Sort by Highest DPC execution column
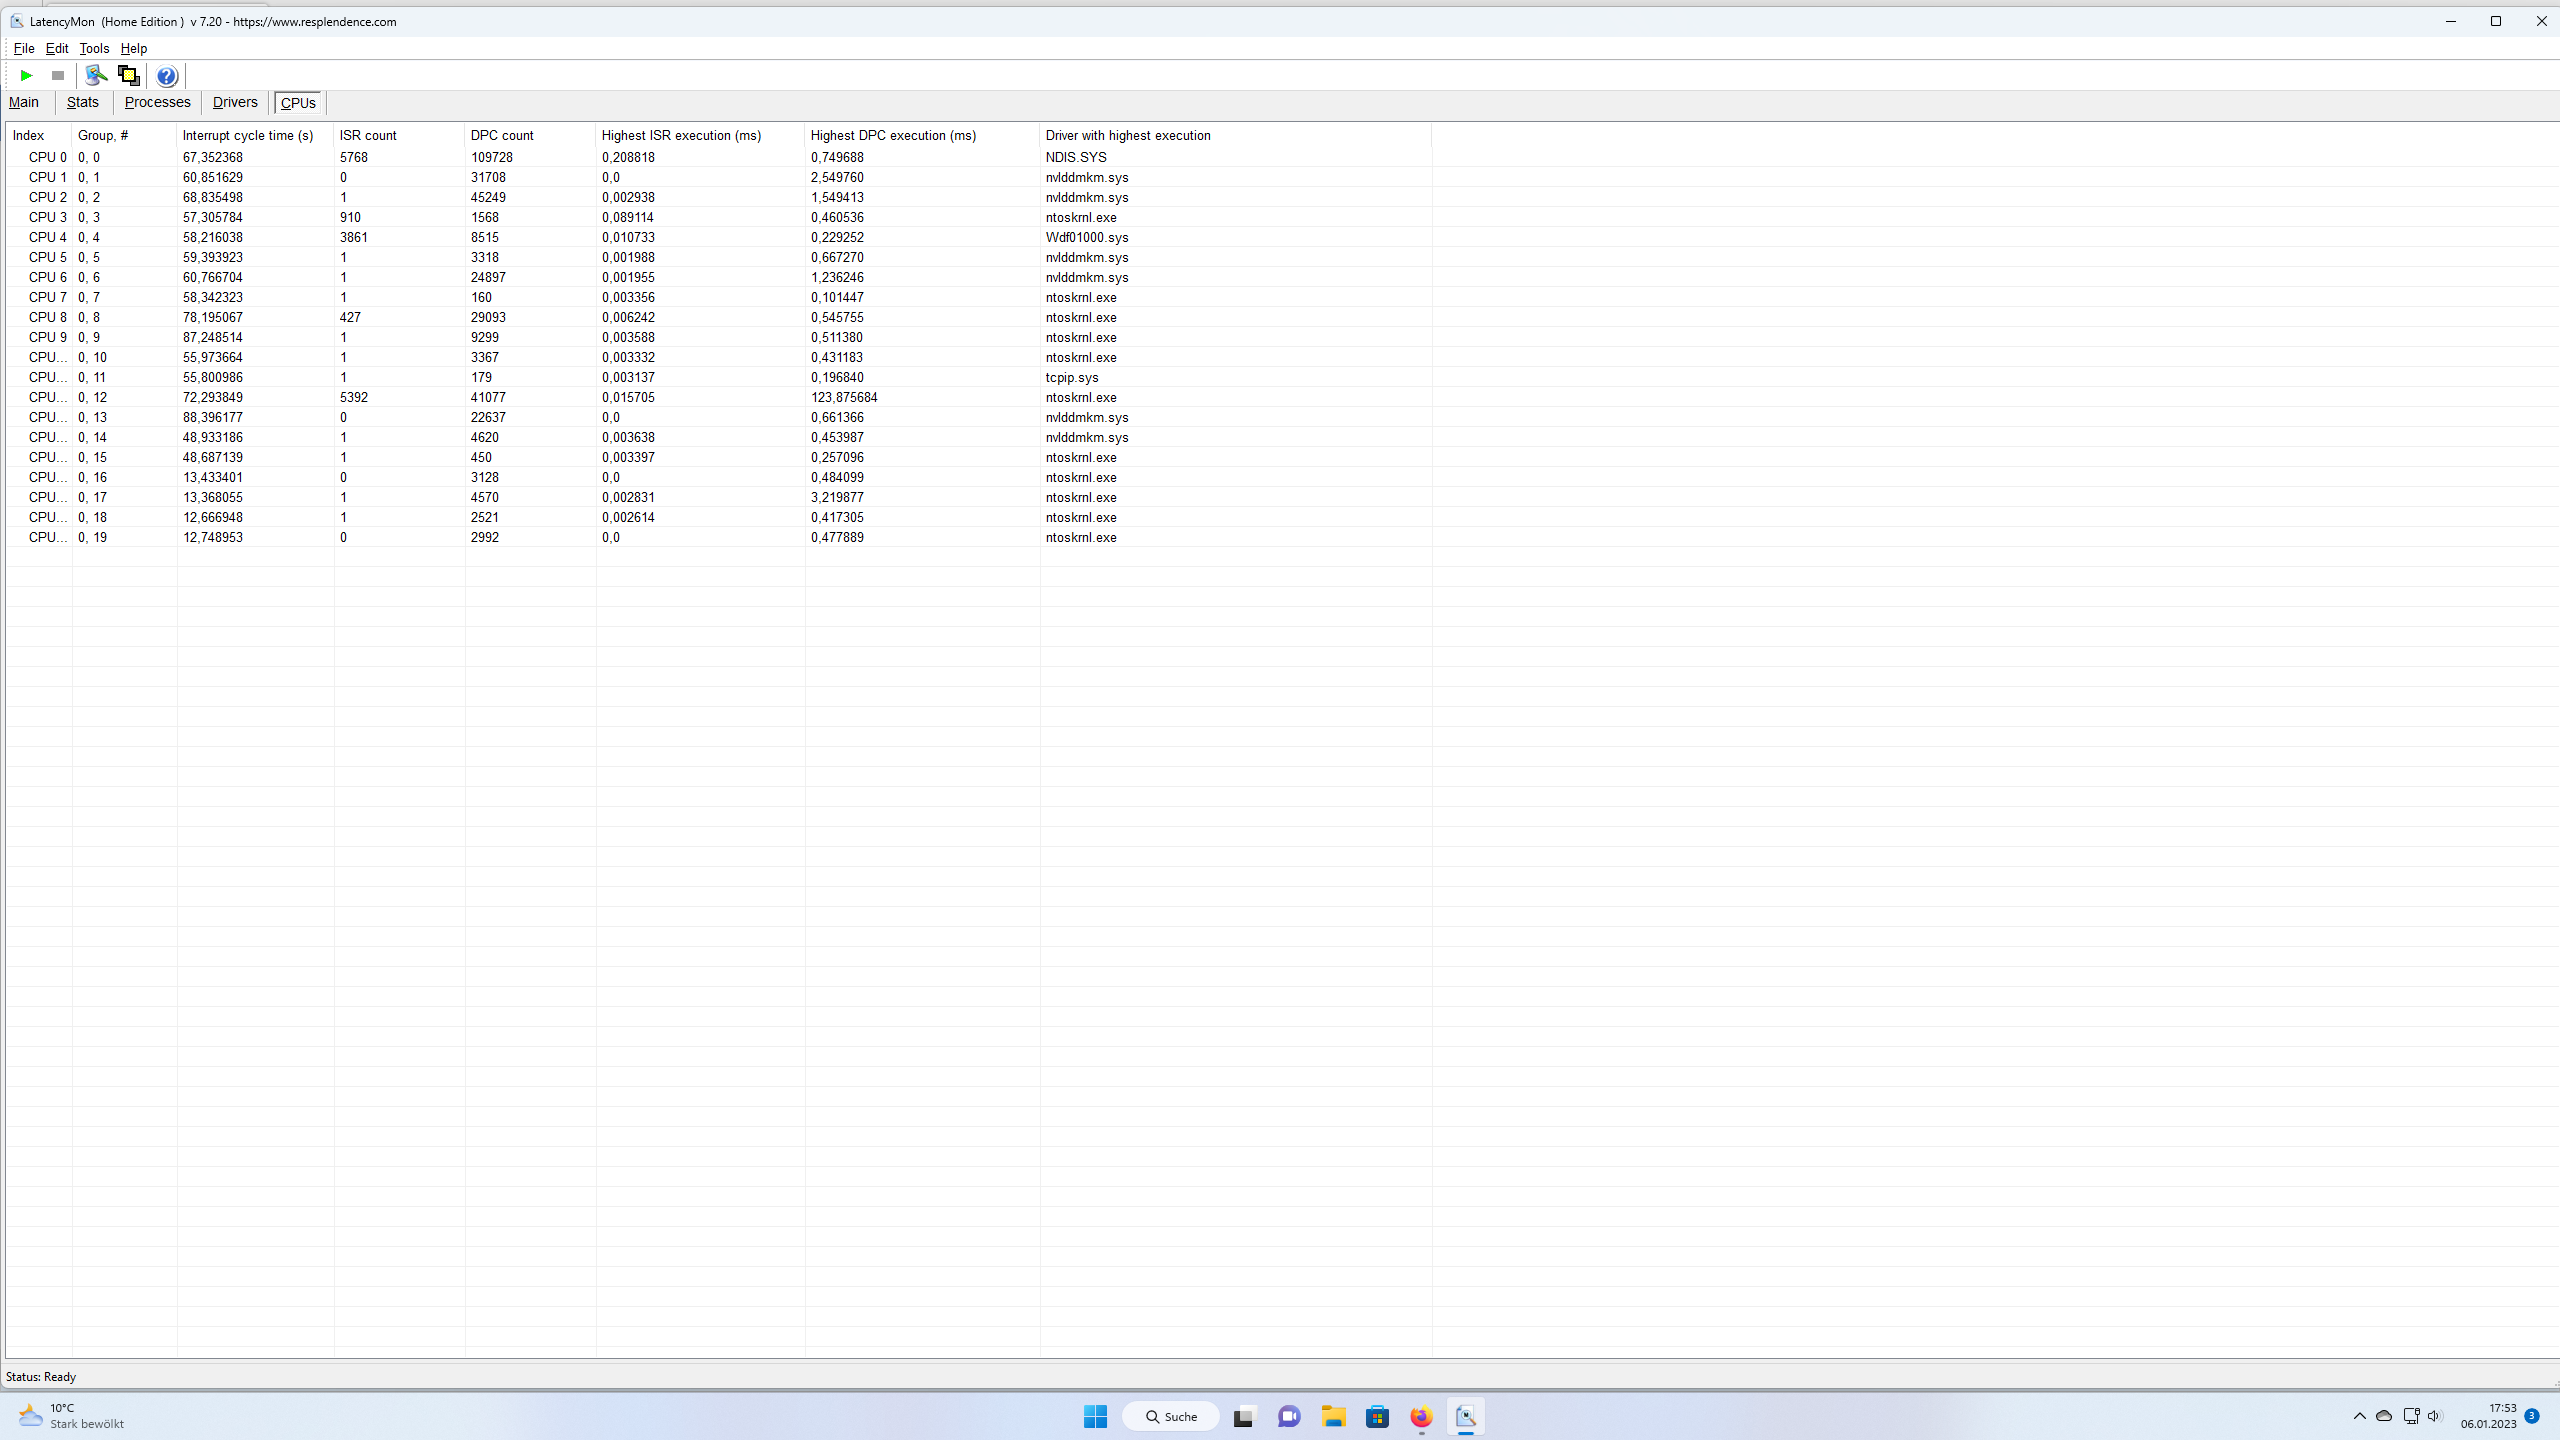The height and width of the screenshot is (1440, 2560). [x=893, y=135]
